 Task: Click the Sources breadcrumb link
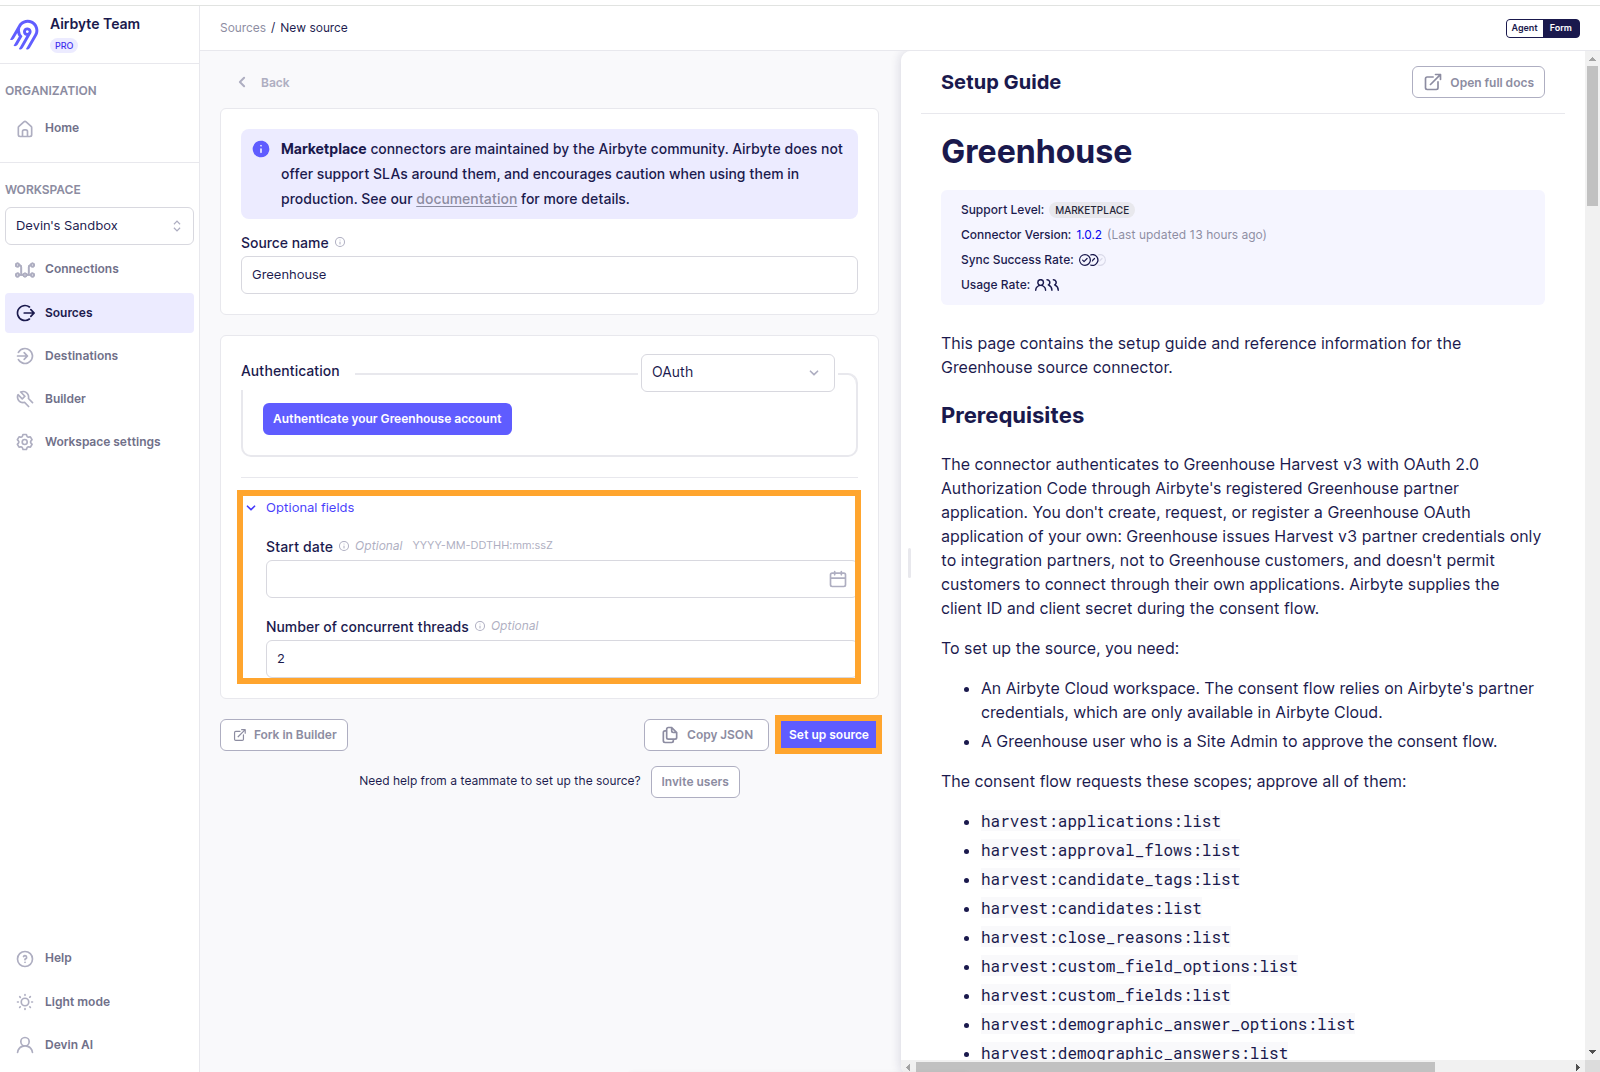[x=243, y=28]
